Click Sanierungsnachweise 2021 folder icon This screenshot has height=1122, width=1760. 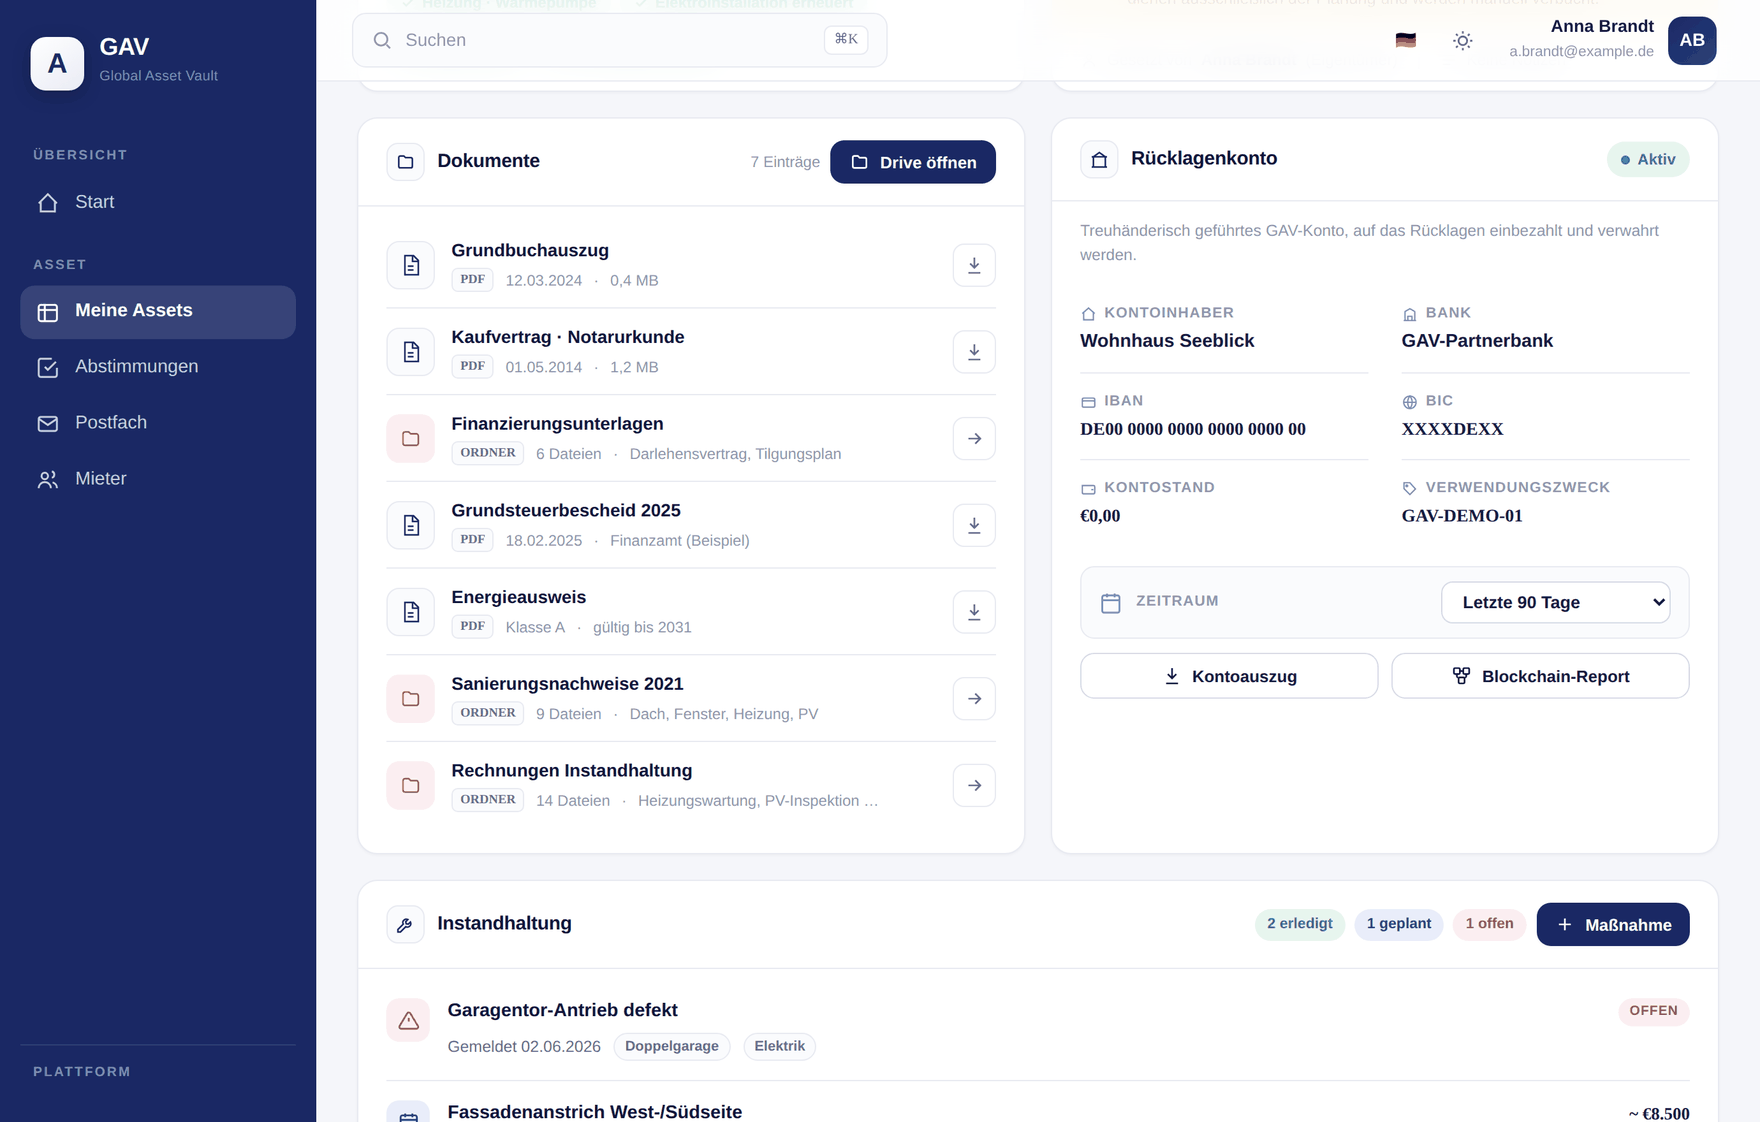411,699
